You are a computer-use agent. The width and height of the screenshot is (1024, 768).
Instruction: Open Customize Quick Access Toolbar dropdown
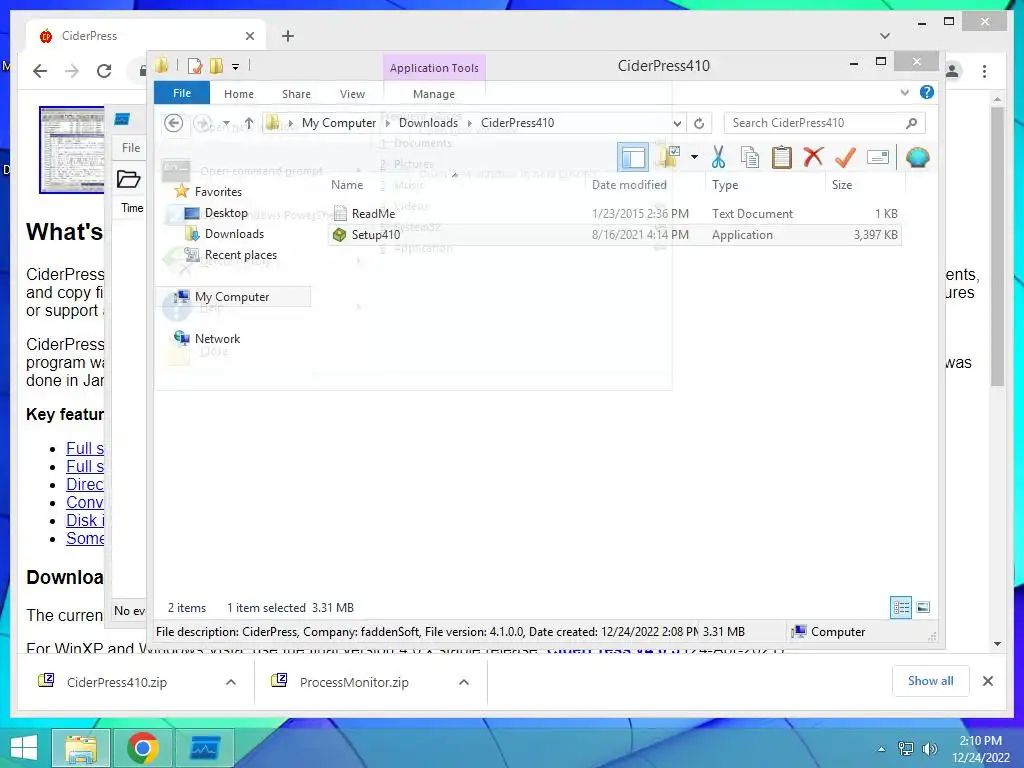235,67
